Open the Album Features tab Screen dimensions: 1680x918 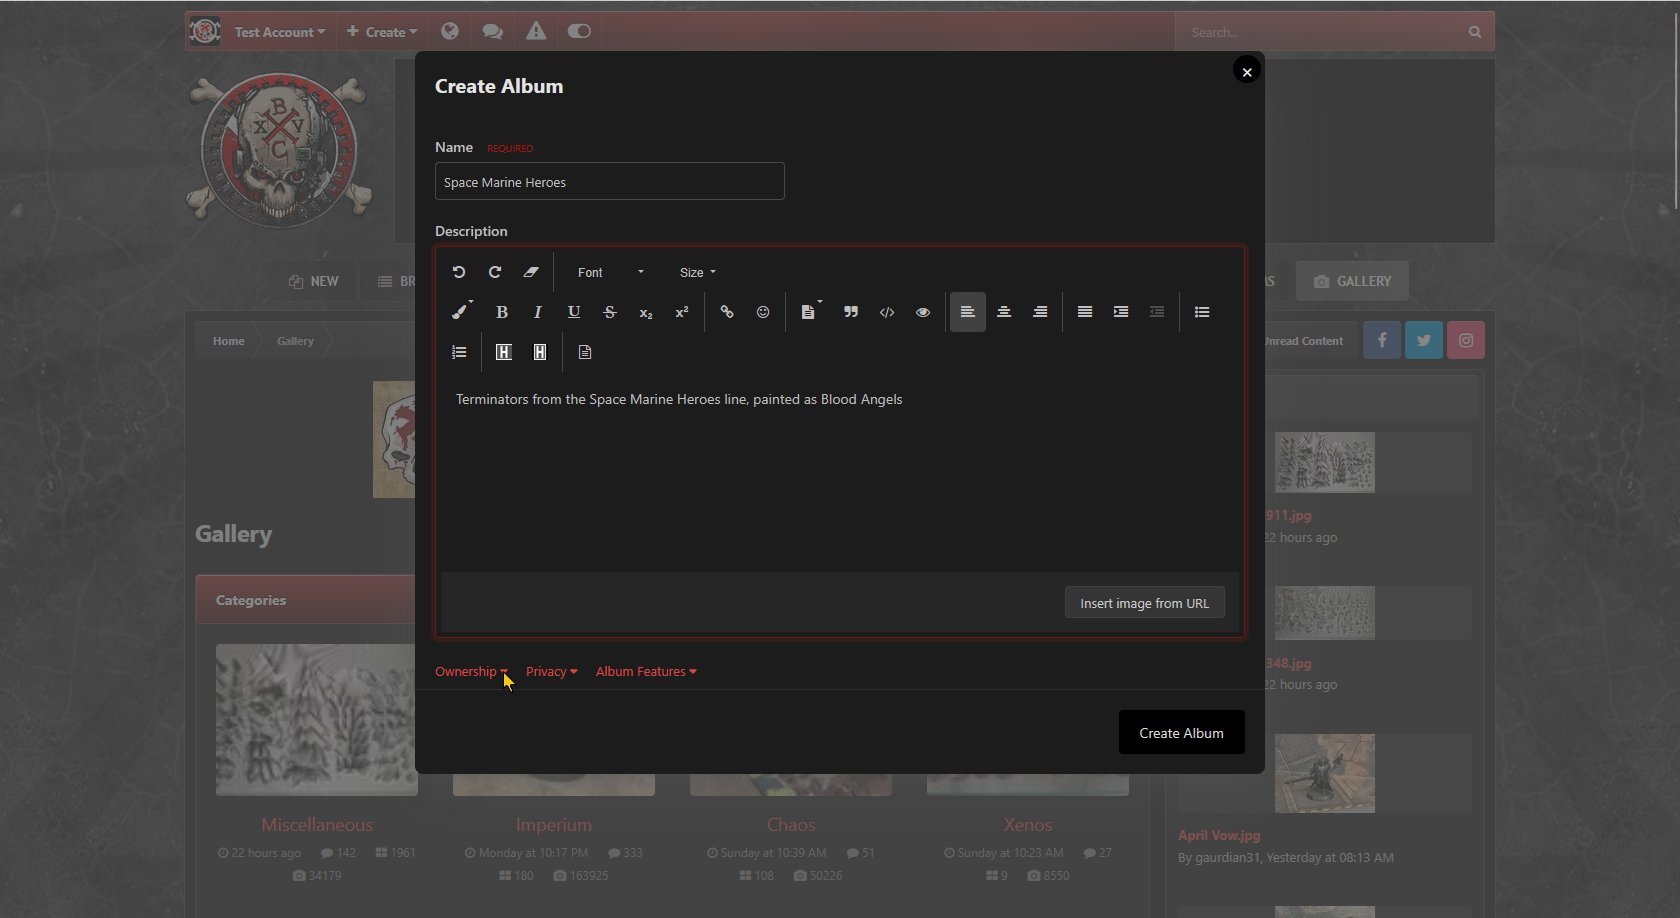pos(646,671)
